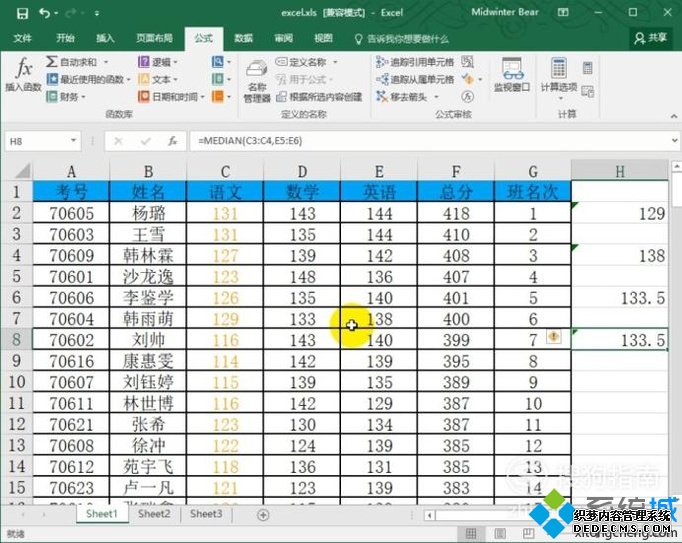Viewport: 682px width, 543px height.
Task: Select row 5 header
Action: pyautogui.click(x=17, y=276)
